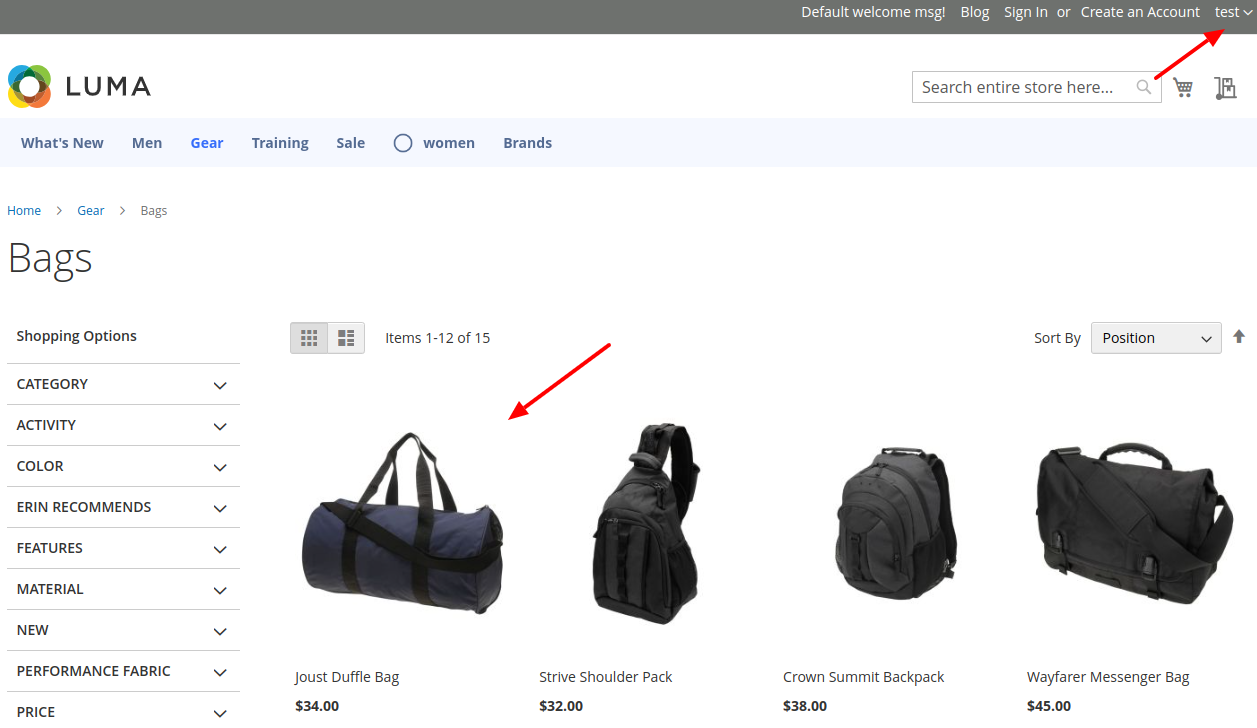The width and height of the screenshot is (1257, 728).
Task: Click the compare products cart icon
Action: pos(1225,88)
